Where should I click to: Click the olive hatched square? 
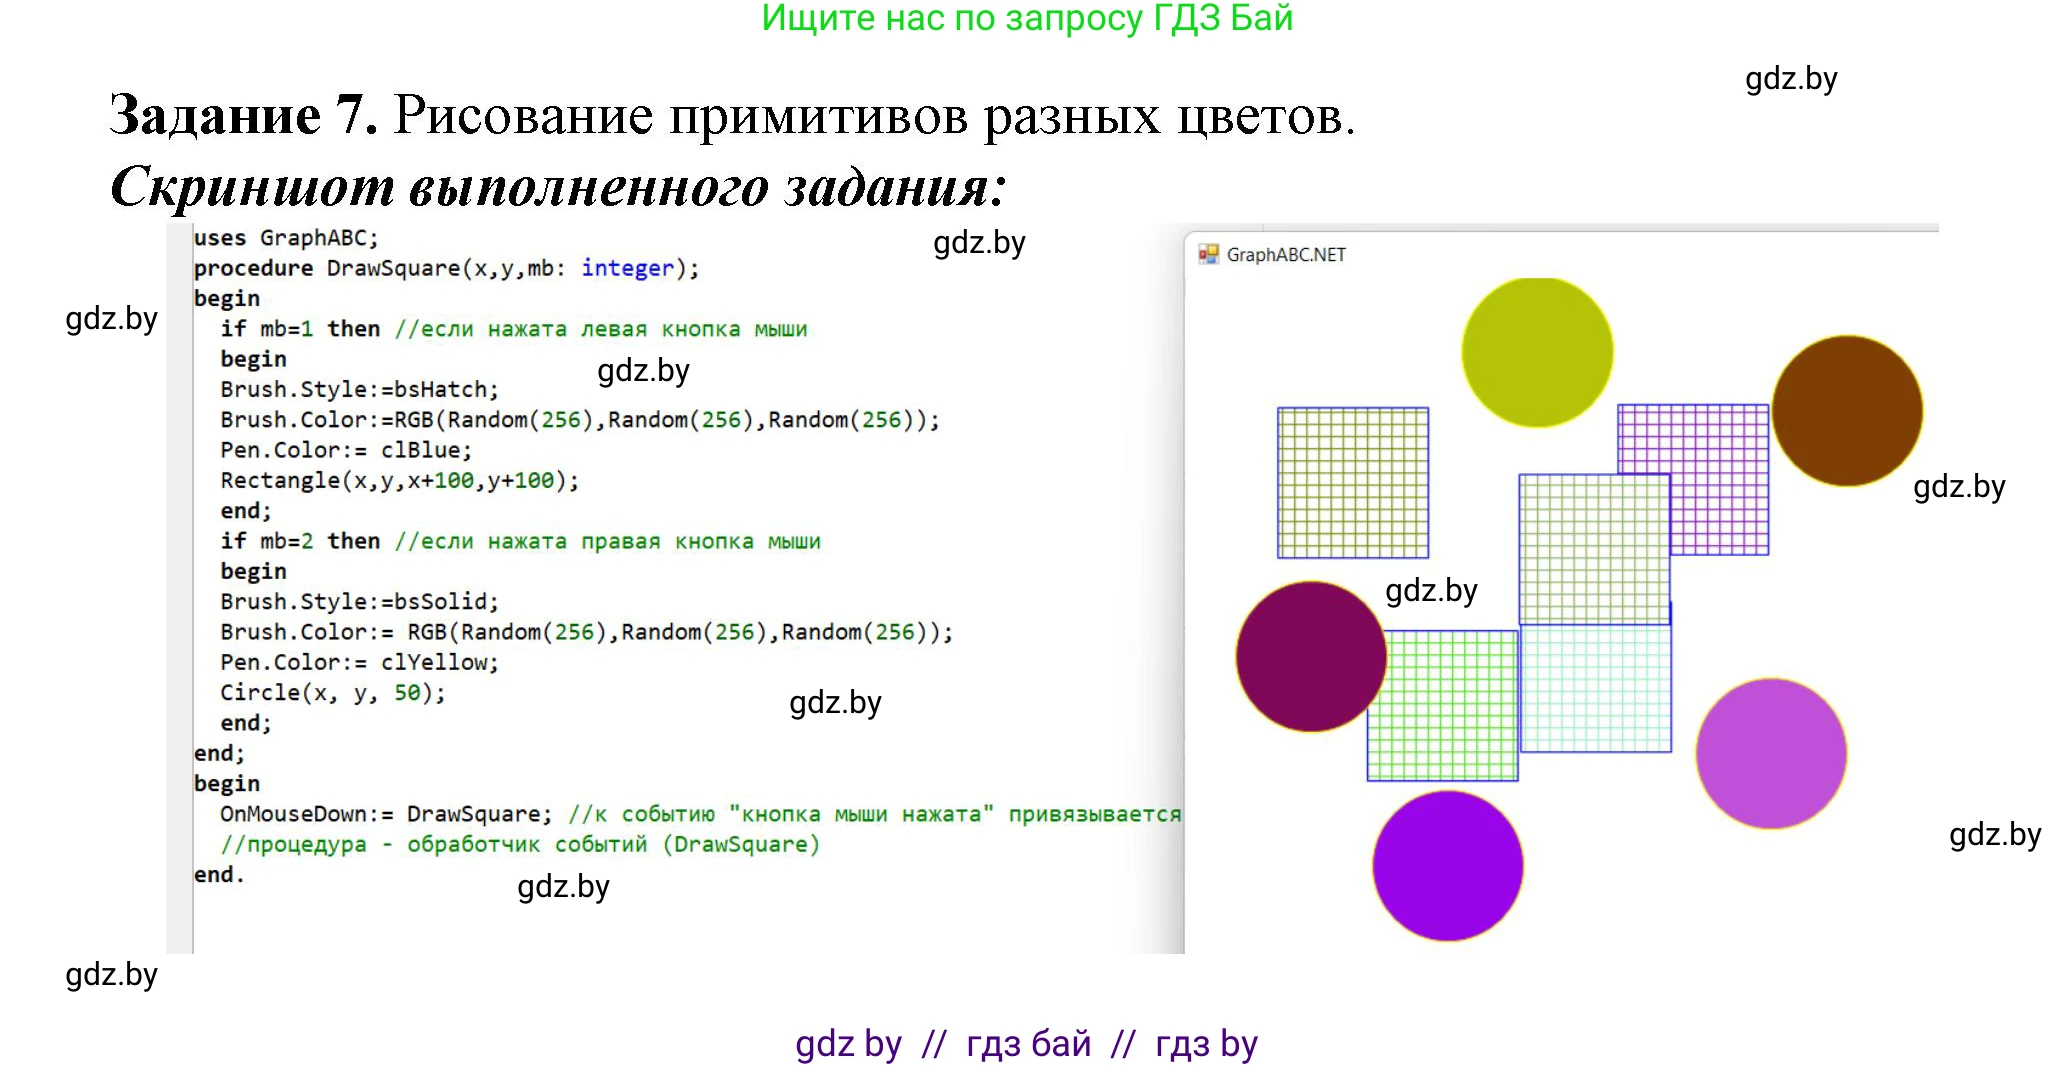tap(1352, 482)
